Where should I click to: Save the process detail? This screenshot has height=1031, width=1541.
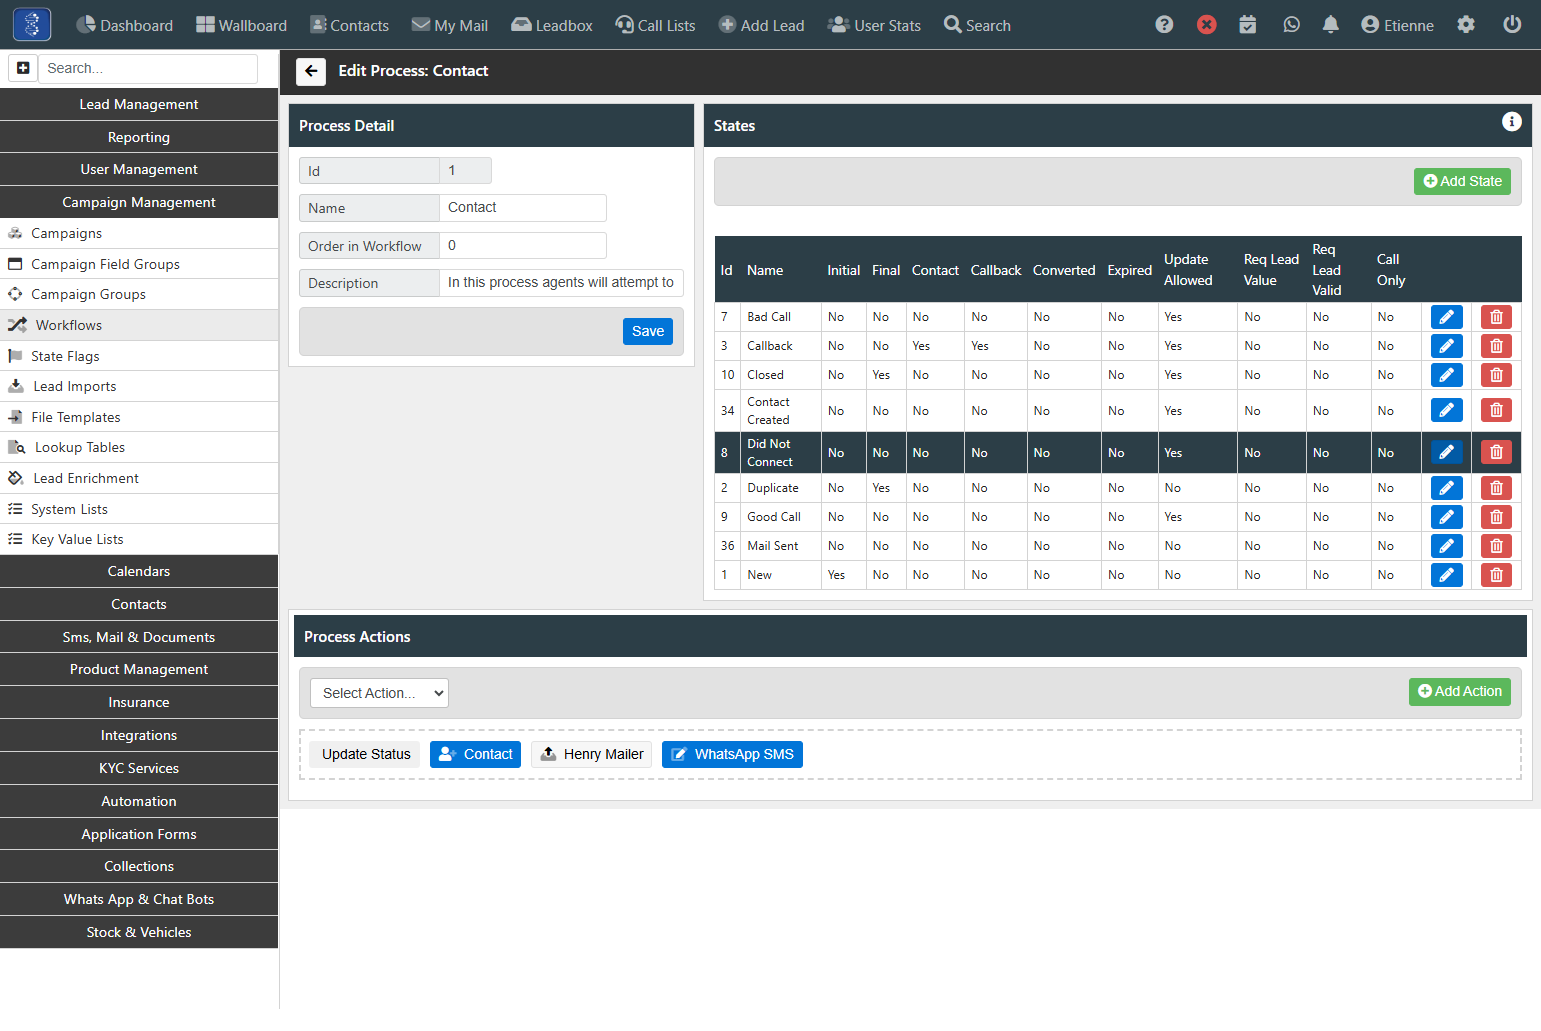tap(648, 331)
